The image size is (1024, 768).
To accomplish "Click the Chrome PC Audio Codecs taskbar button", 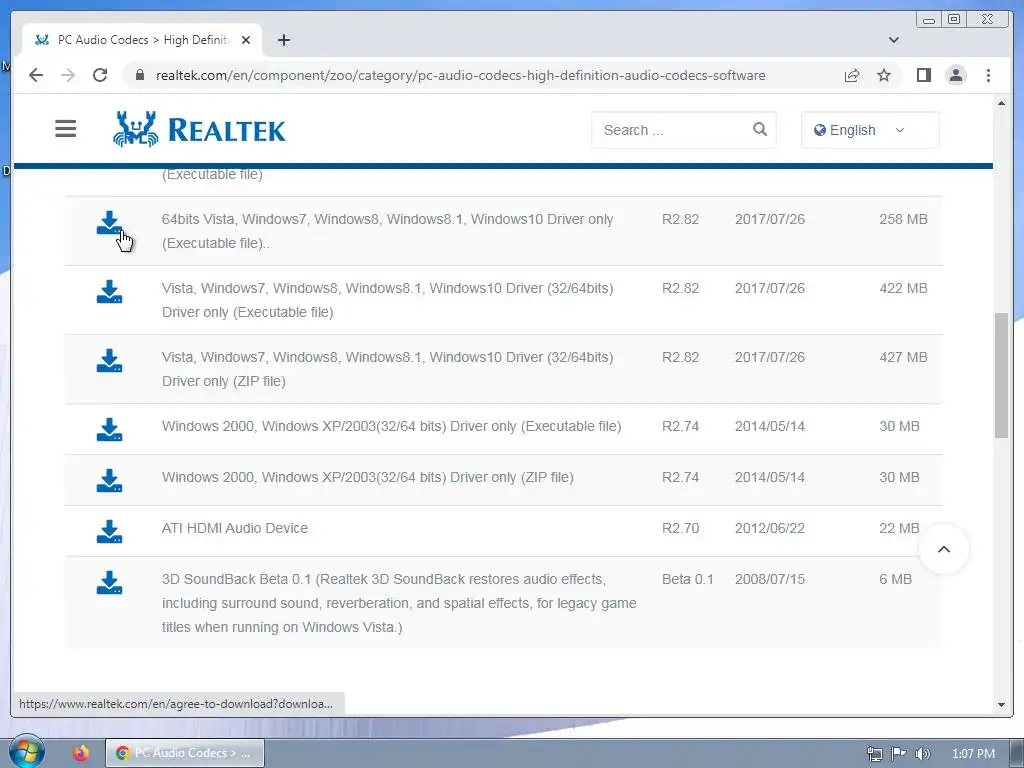I will click(185, 753).
